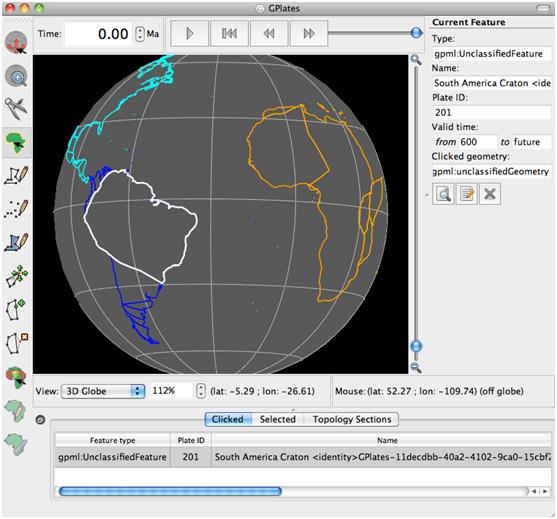Click the Edit Feature pencil button
Image resolution: width=557 pixels, height=519 pixels.
click(466, 194)
